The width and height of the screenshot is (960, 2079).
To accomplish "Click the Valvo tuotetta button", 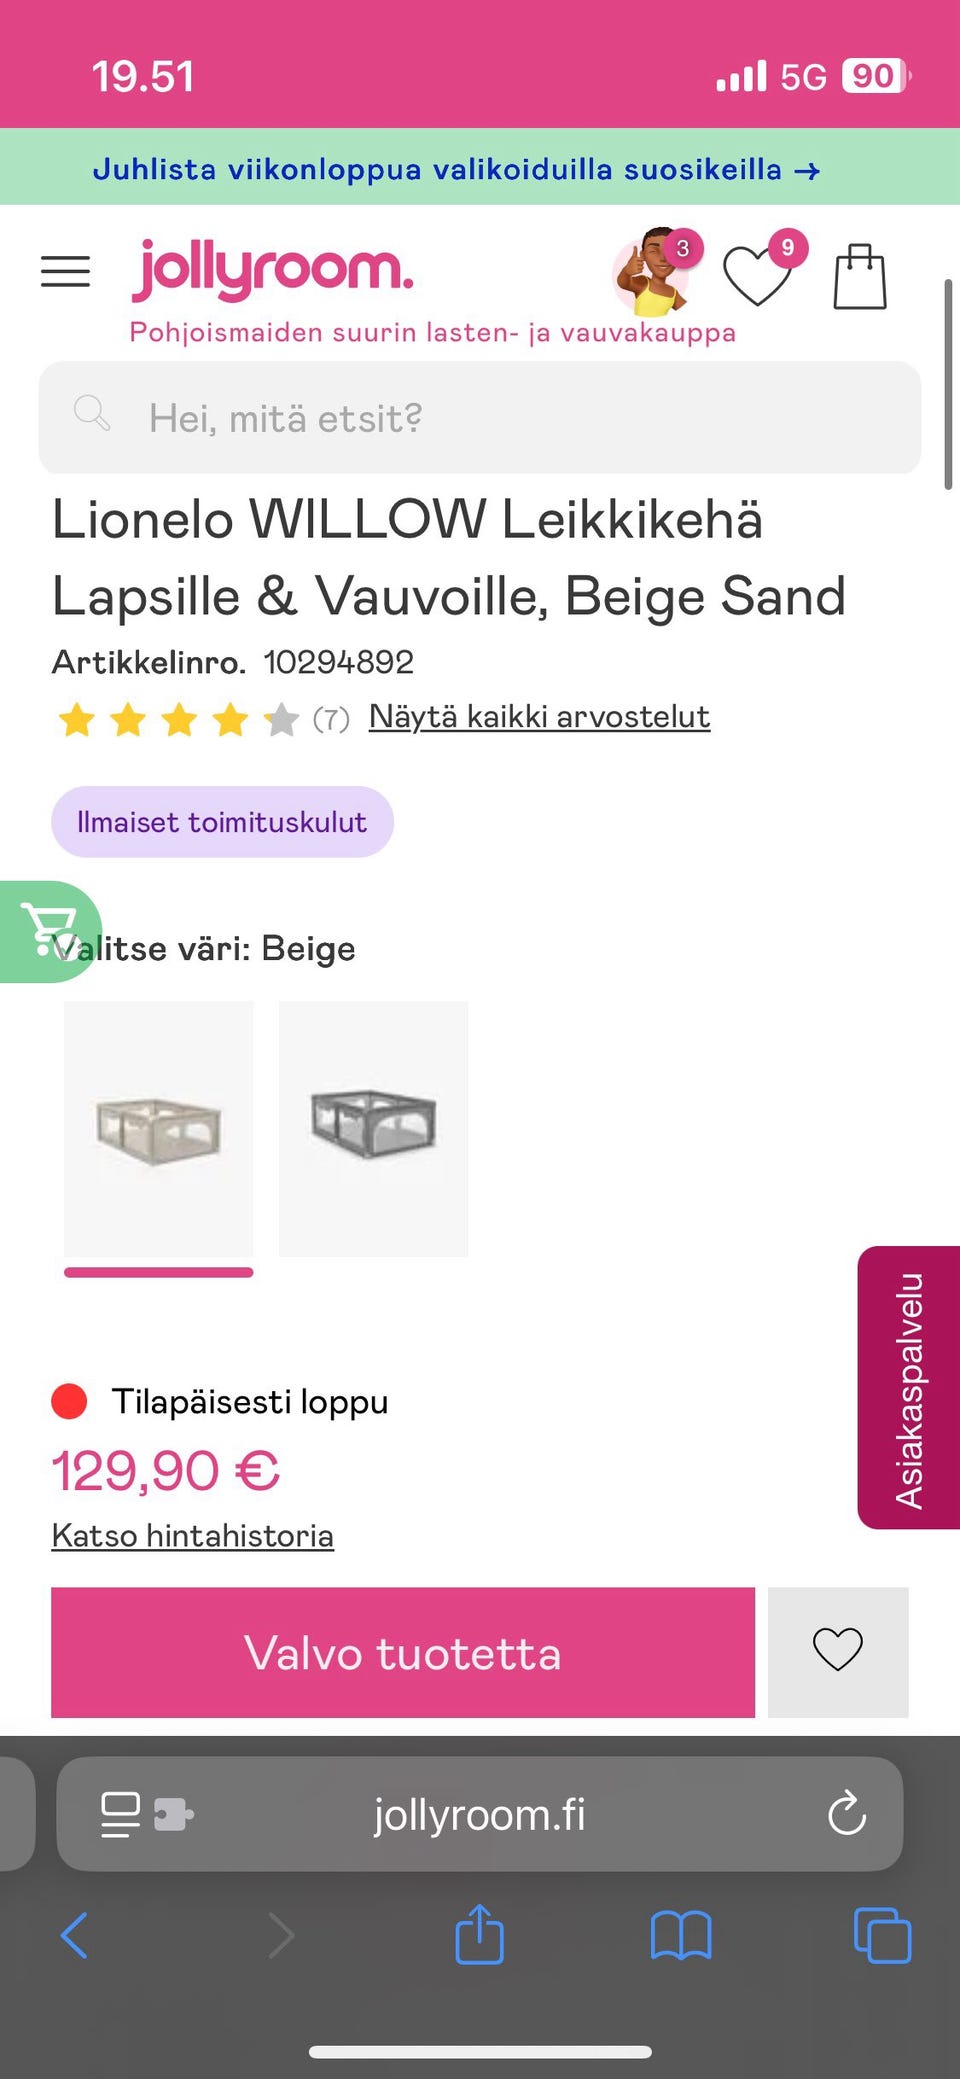I will tap(403, 1652).
